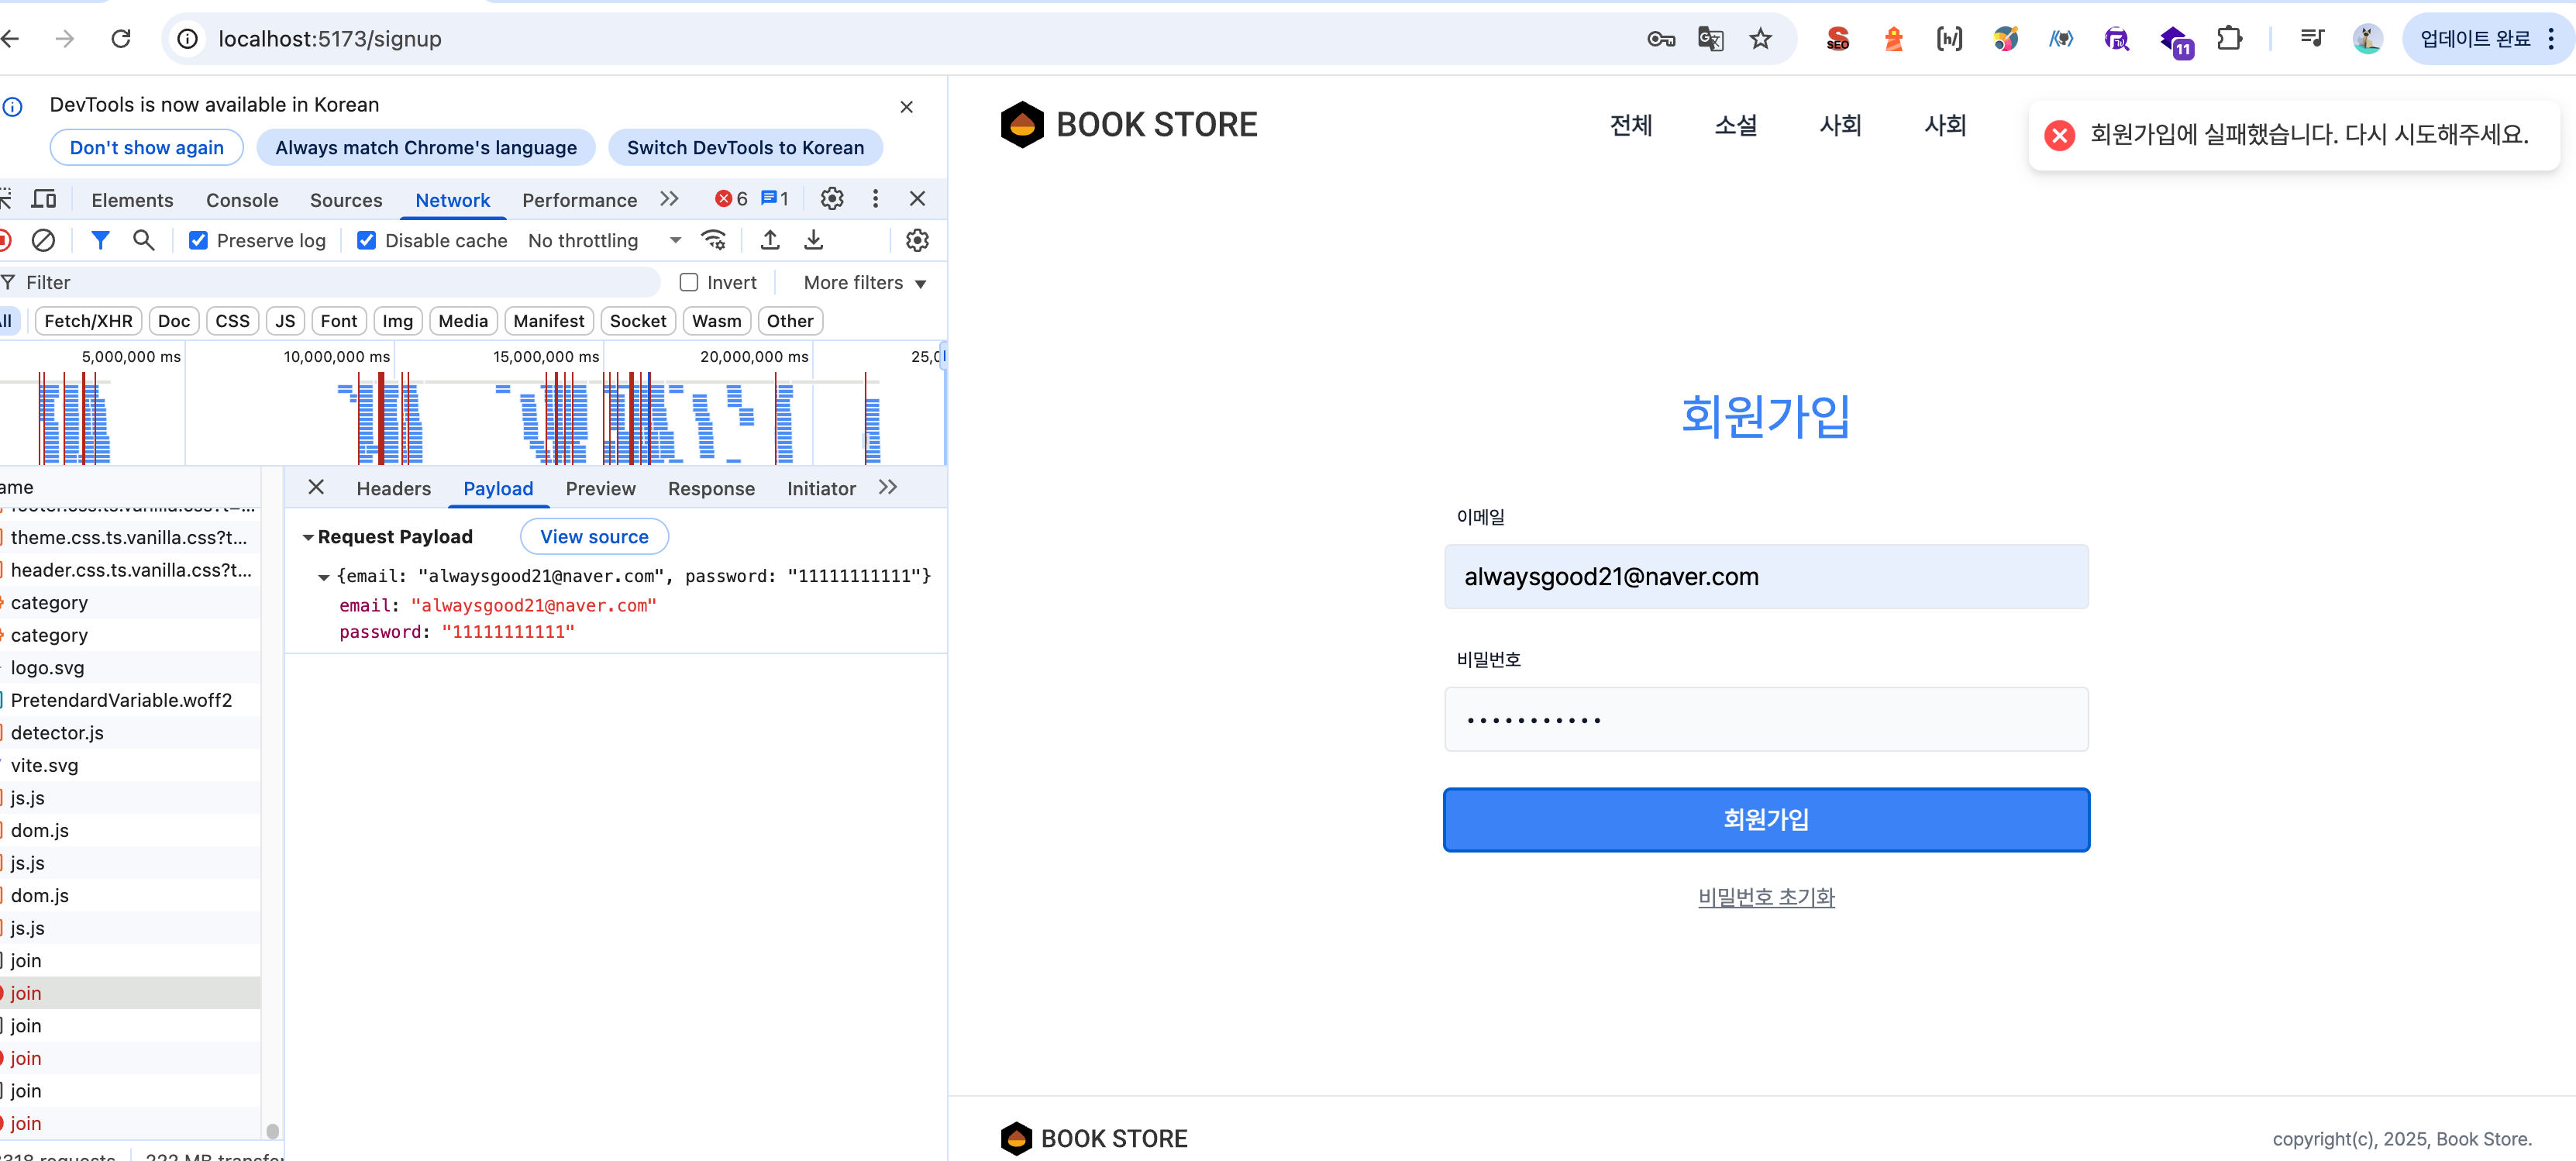Clear the network log

point(43,240)
